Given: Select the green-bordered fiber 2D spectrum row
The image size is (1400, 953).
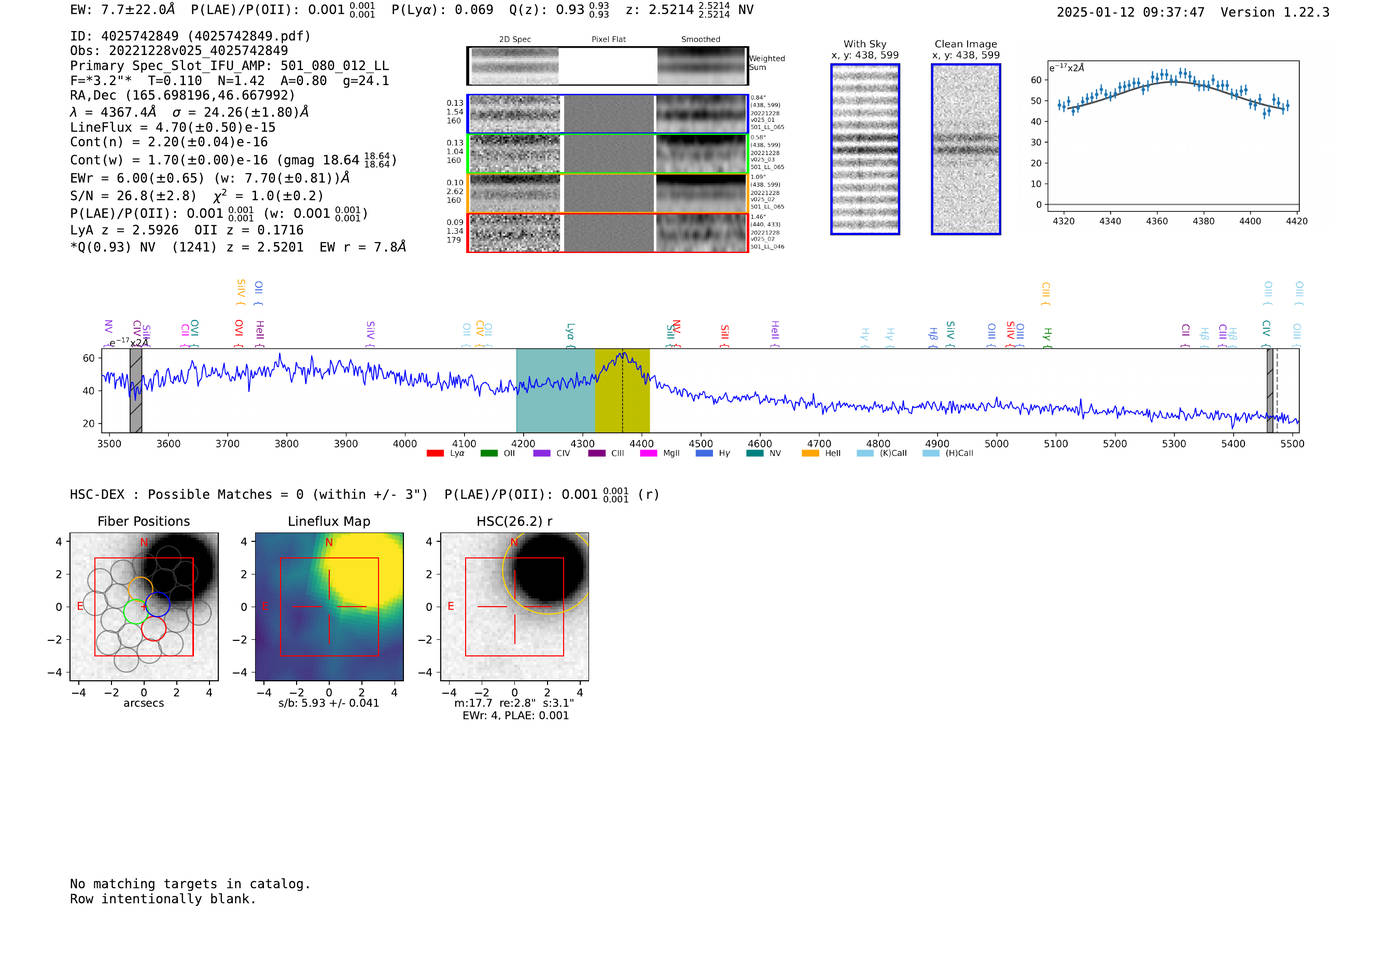Looking at the screenshot, I should (608, 154).
